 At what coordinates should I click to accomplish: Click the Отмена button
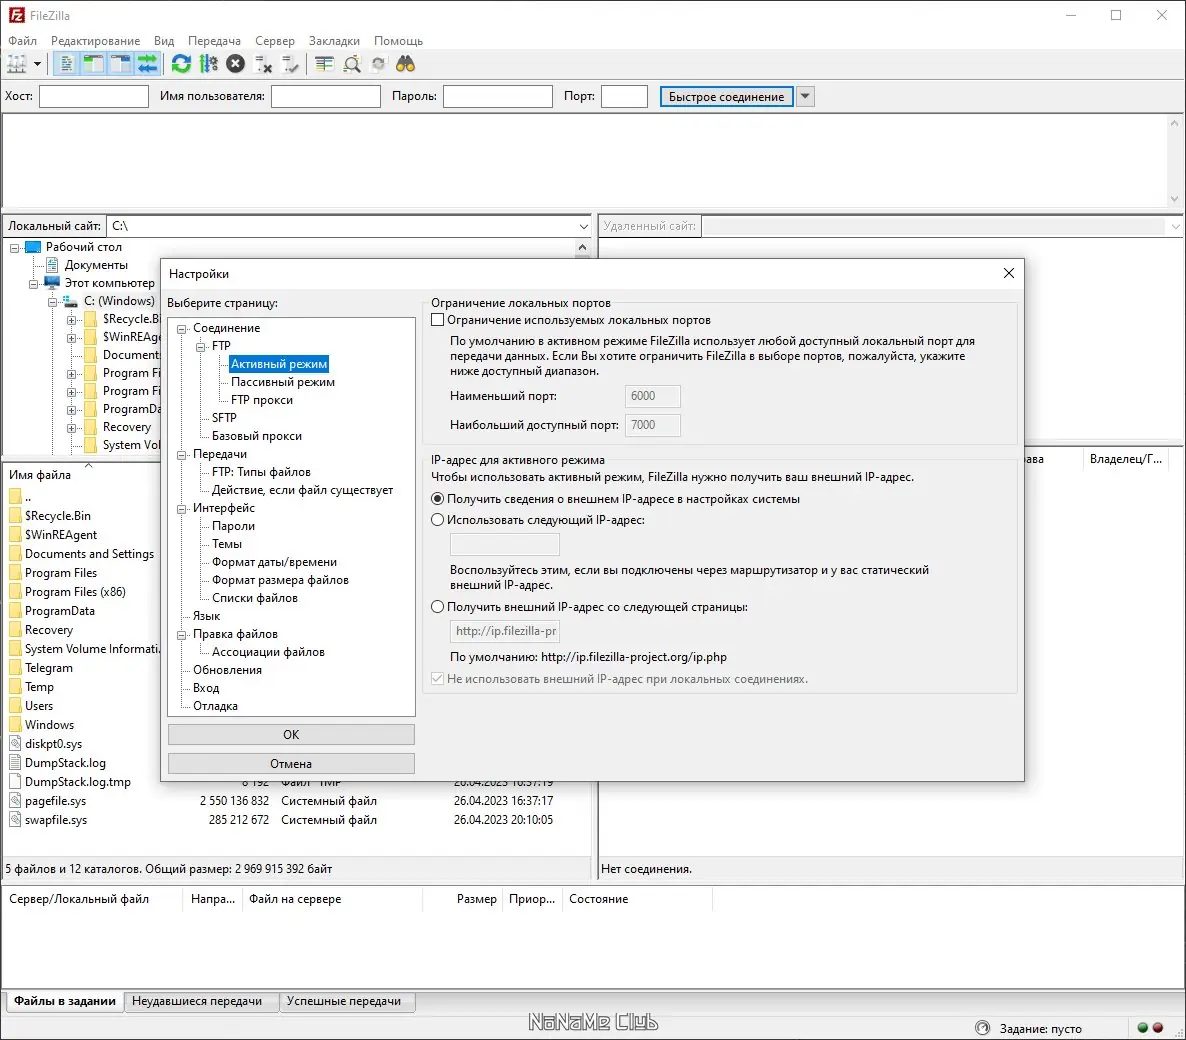coord(291,764)
